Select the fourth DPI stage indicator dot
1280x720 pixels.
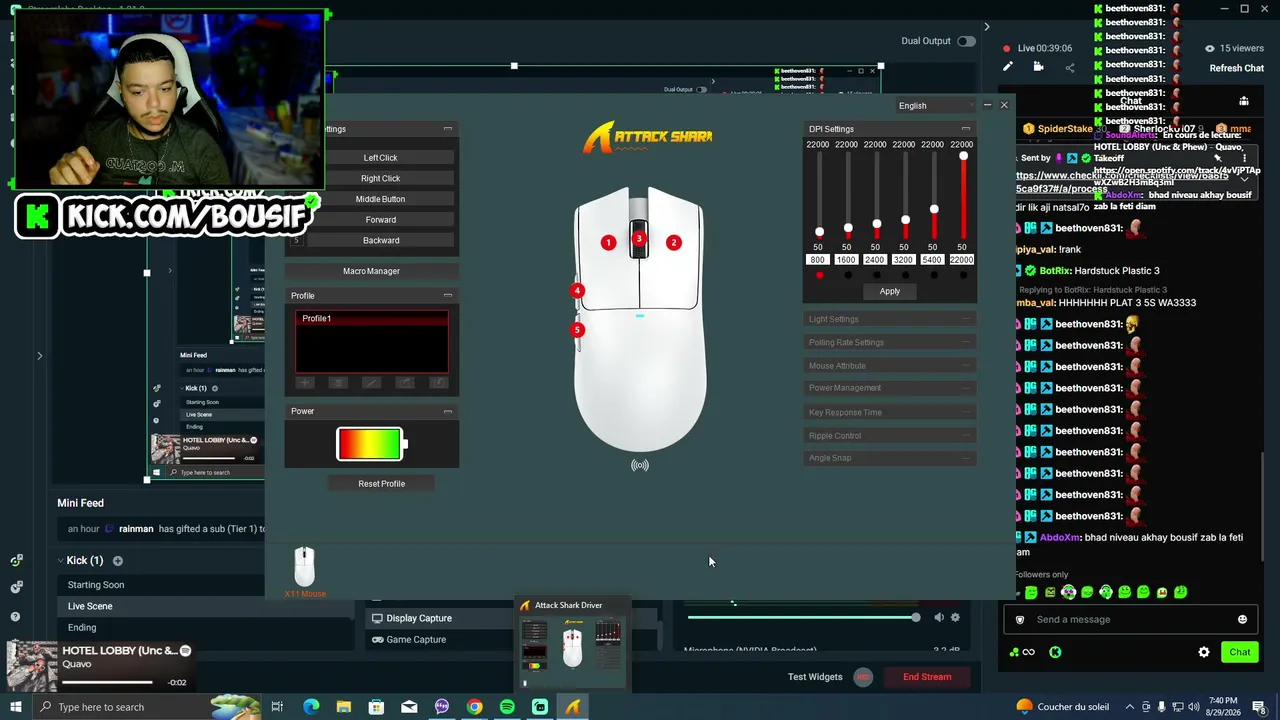click(x=905, y=275)
